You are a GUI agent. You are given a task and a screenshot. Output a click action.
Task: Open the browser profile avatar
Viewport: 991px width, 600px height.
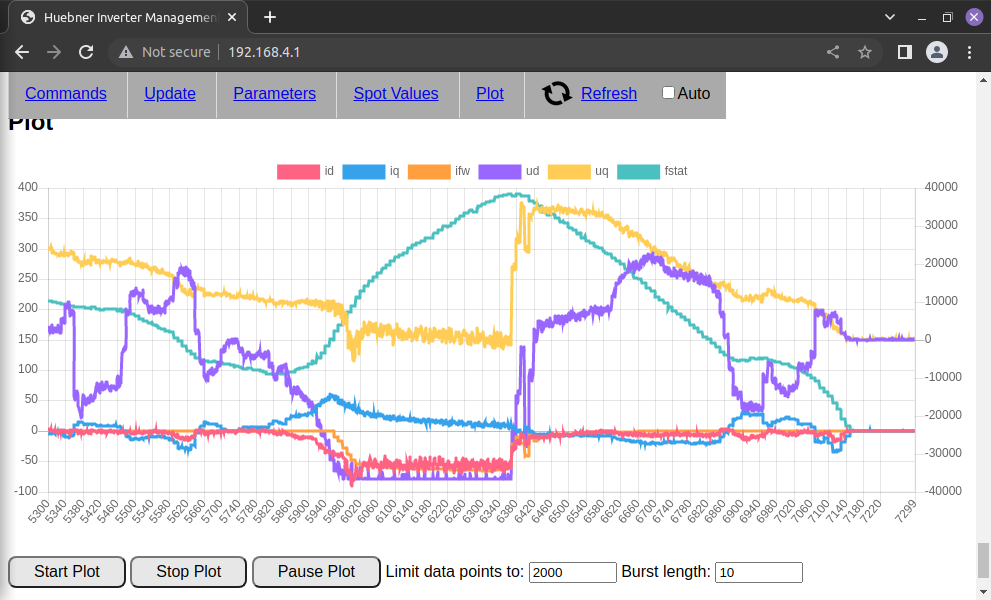[936, 52]
